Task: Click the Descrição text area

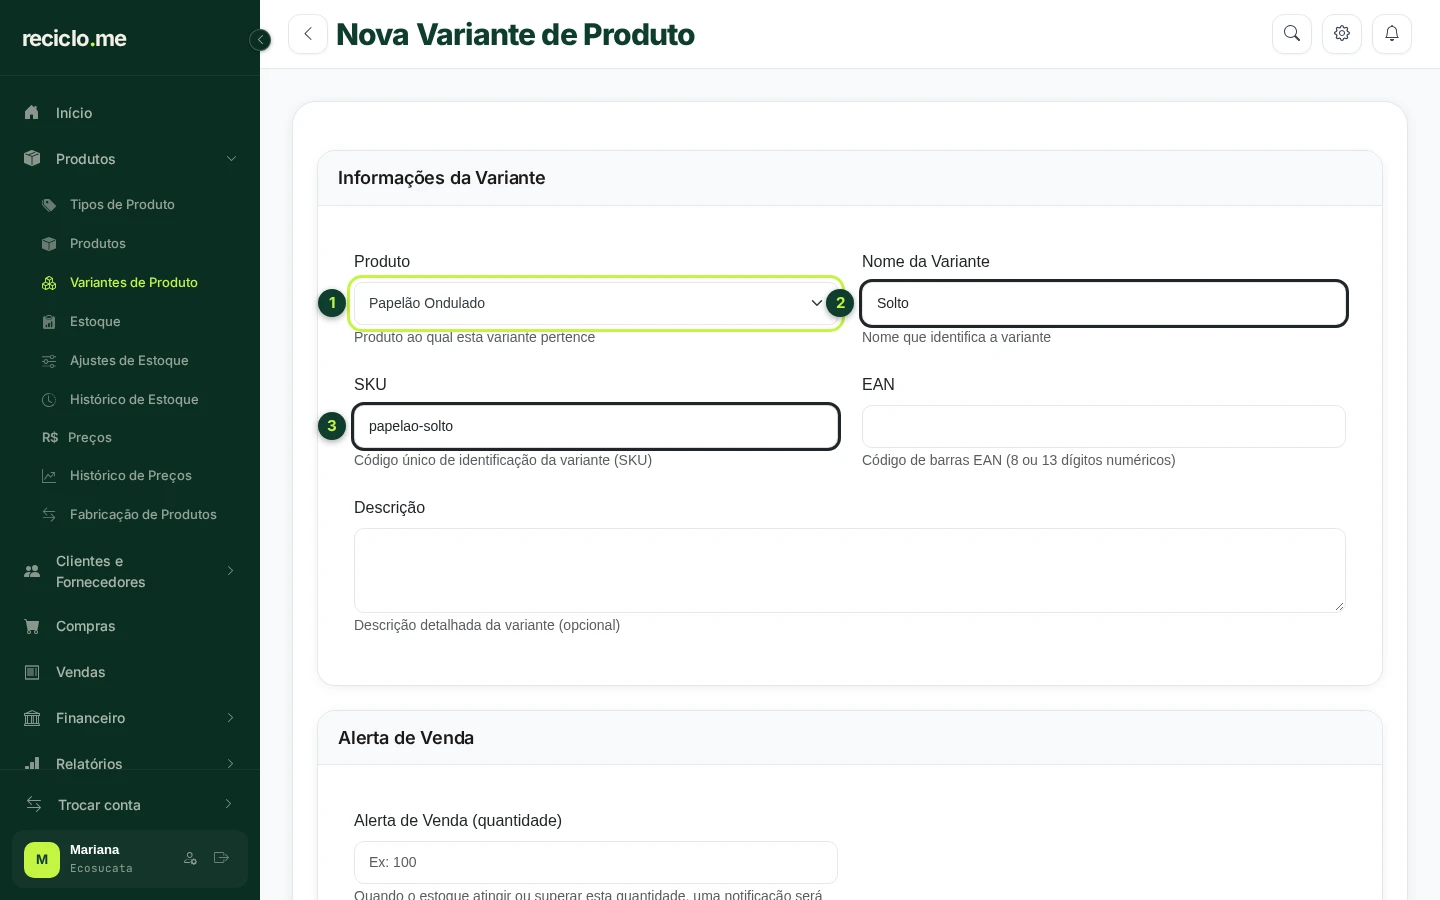Action: (850, 570)
